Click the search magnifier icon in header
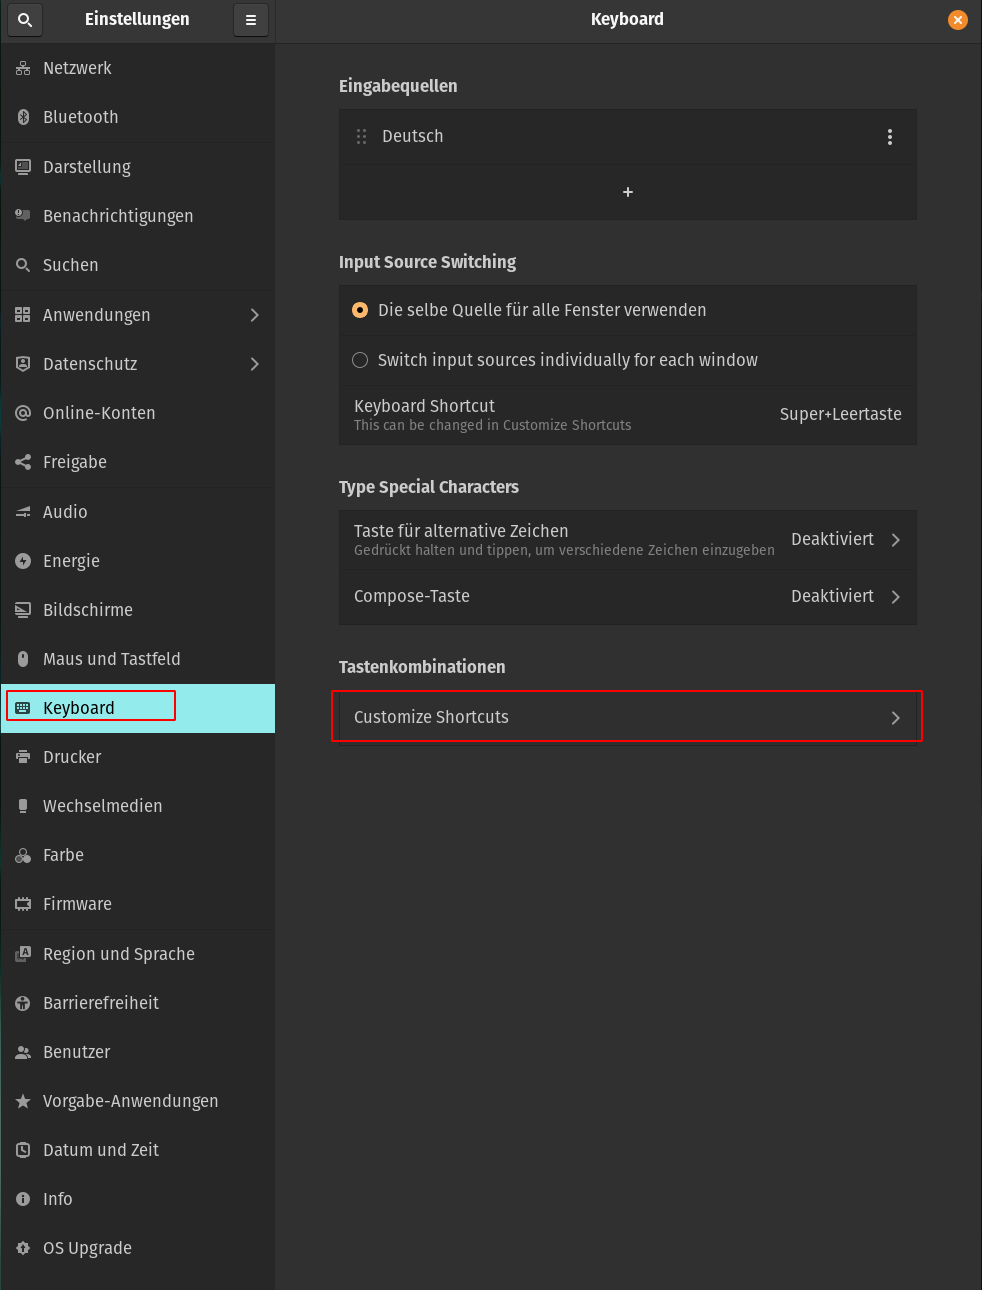The height and width of the screenshot is (1290, 982). tap(25, 20)
